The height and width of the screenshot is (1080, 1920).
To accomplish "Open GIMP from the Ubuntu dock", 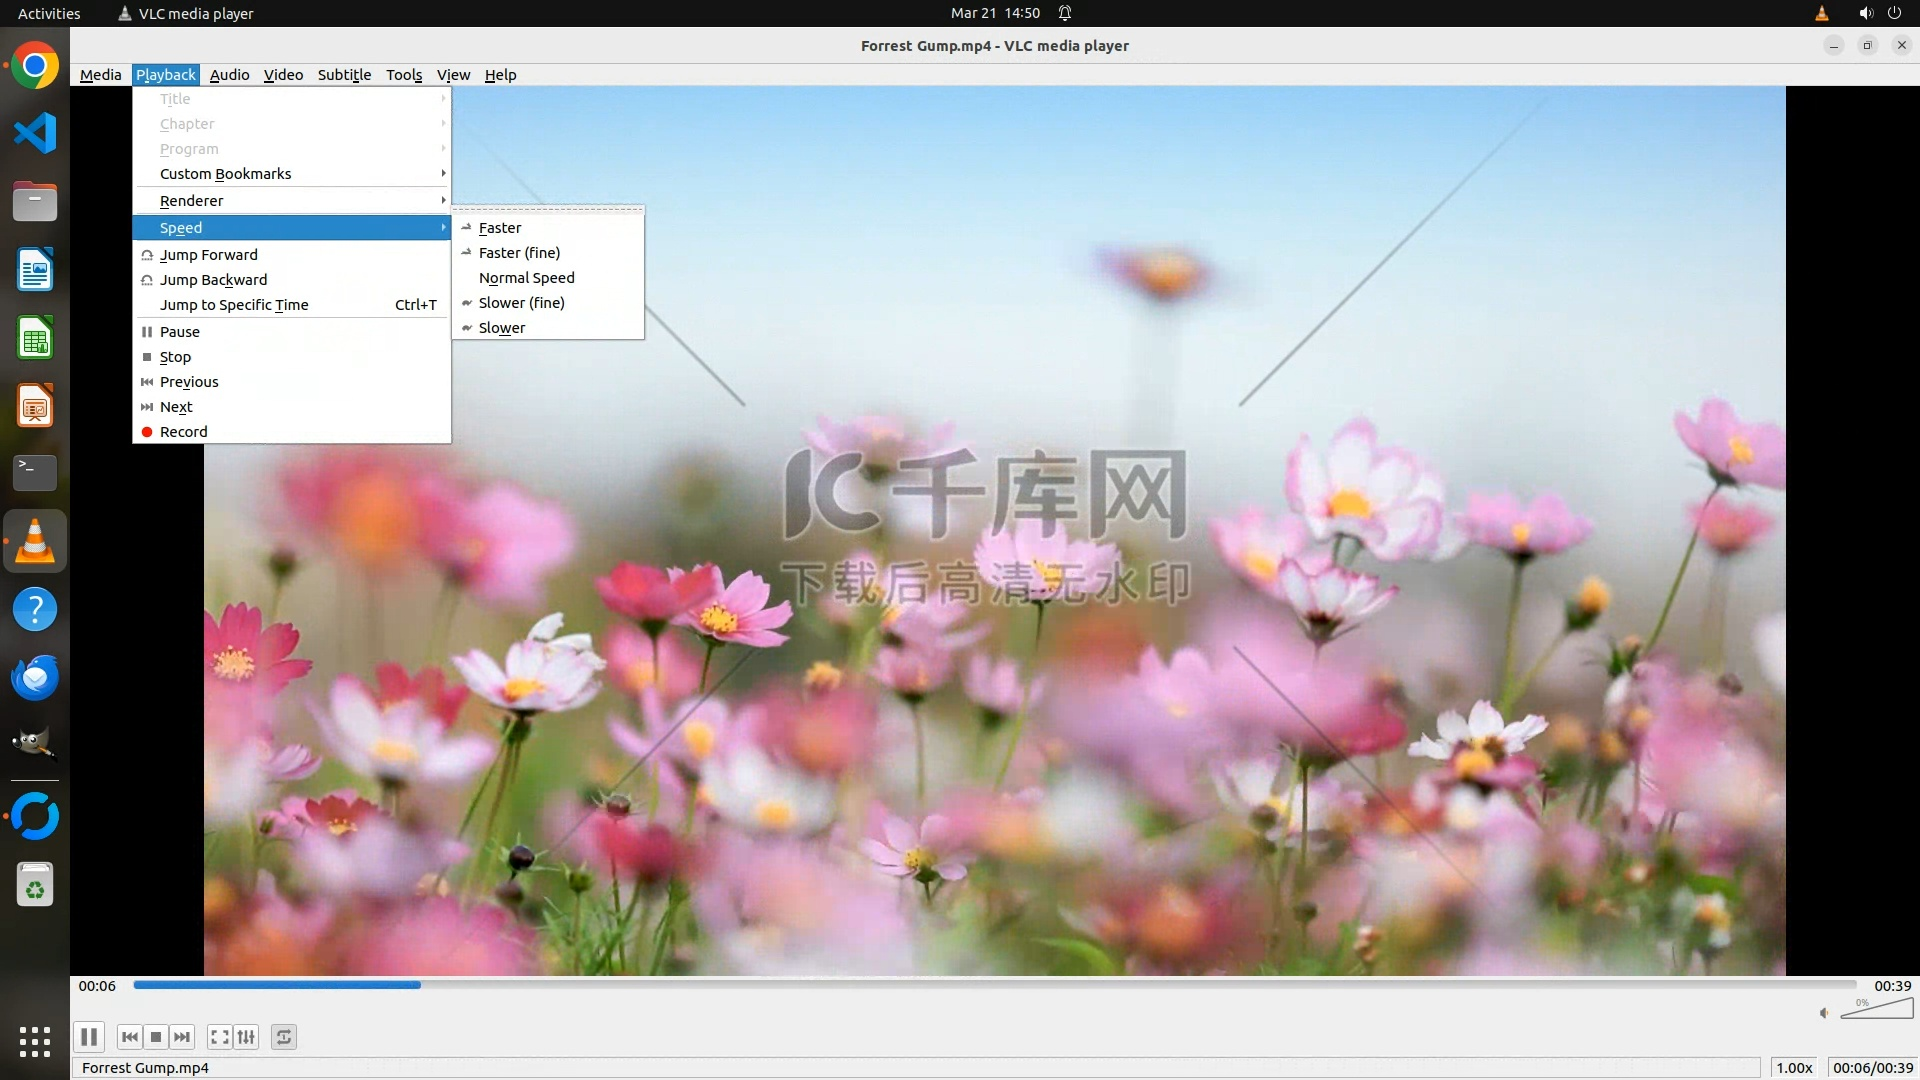I will (35, 744).
